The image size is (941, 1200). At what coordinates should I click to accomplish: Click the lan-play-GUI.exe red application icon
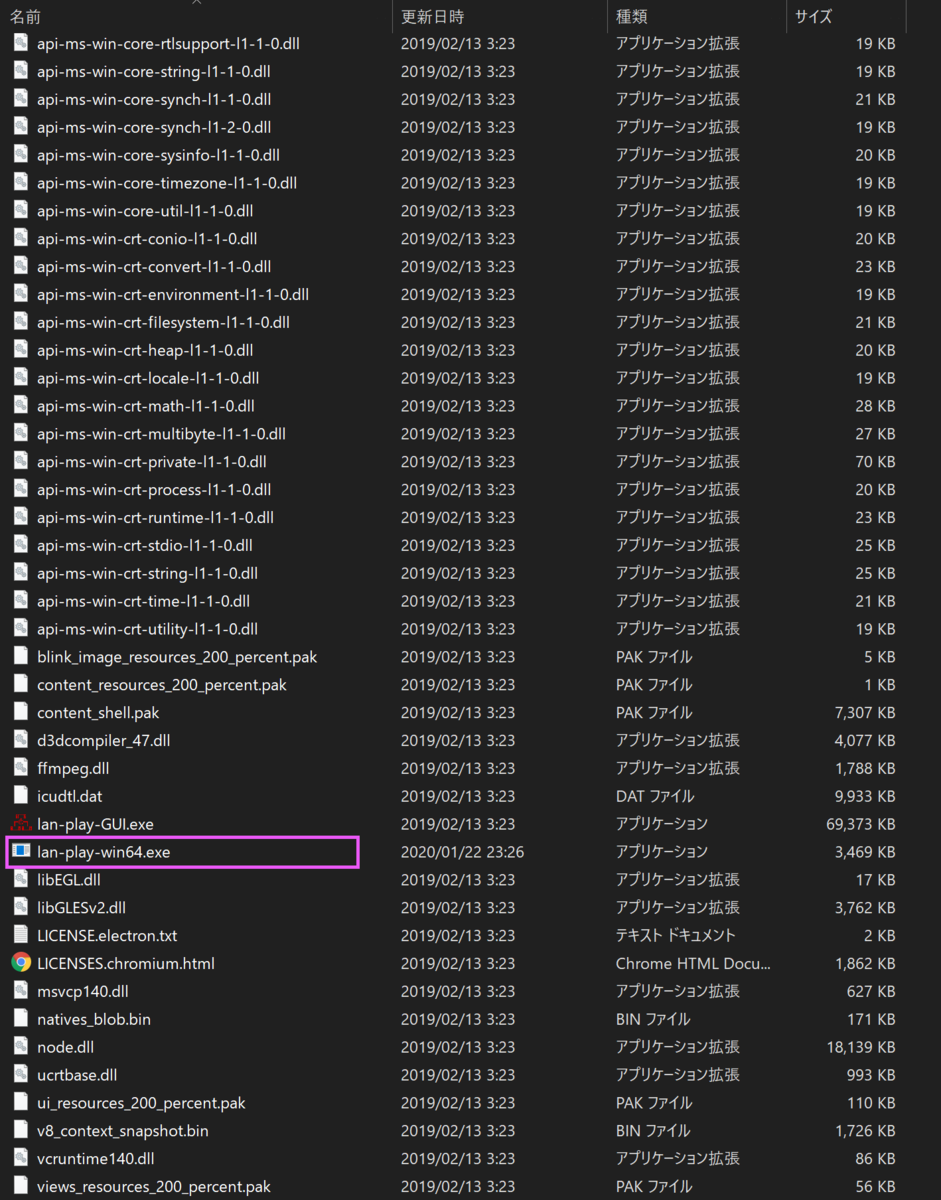21,824
